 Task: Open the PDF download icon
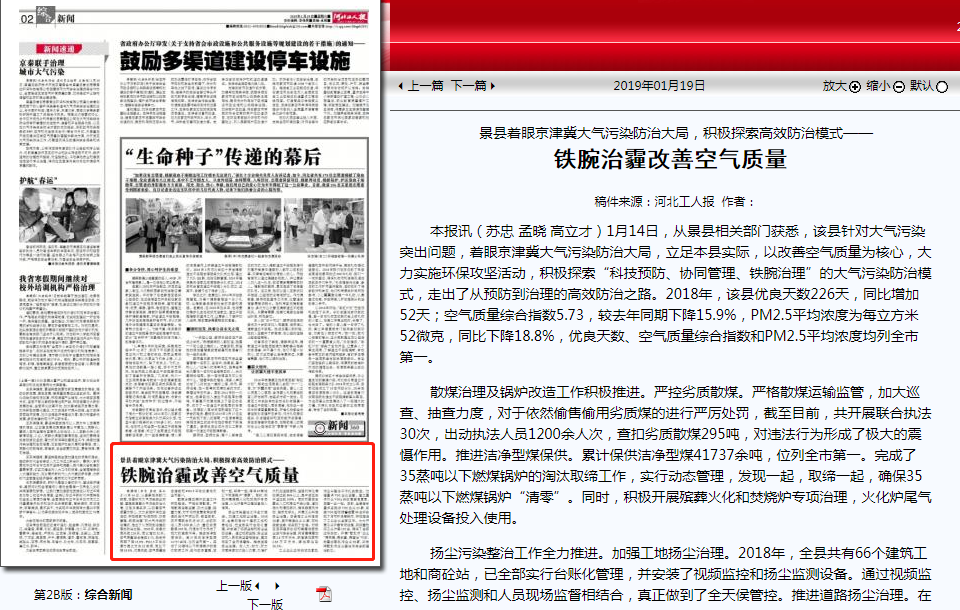point(324,594)
